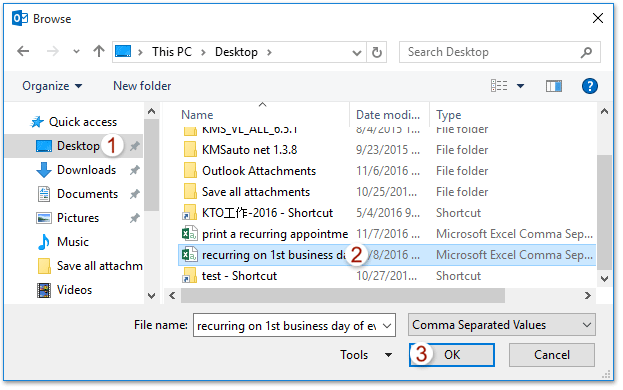Click horizontal scrollbar right arrow
Screen dimensions: 623x390
(588, 296)
